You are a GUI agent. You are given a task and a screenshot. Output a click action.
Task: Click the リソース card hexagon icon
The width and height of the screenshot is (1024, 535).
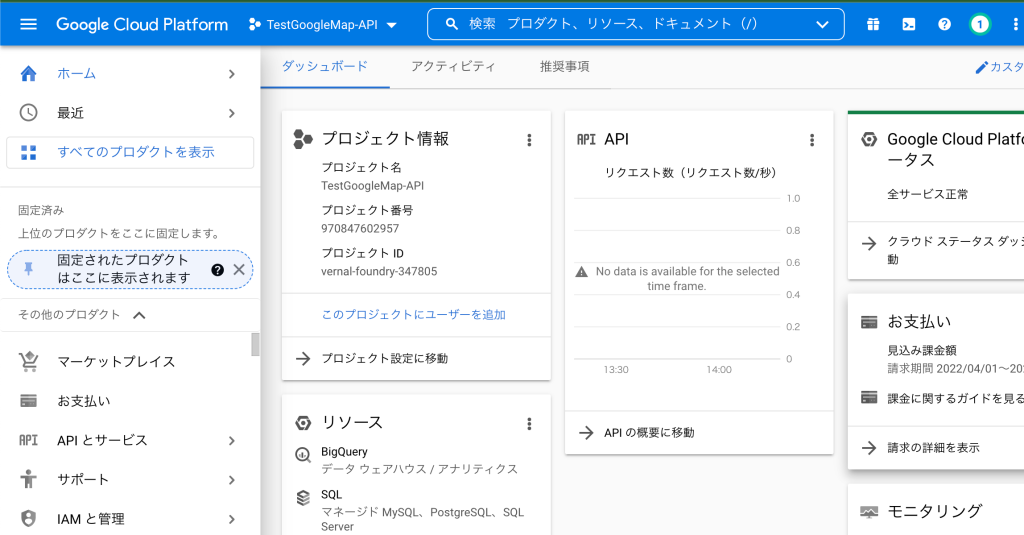(x=303, y=423)
